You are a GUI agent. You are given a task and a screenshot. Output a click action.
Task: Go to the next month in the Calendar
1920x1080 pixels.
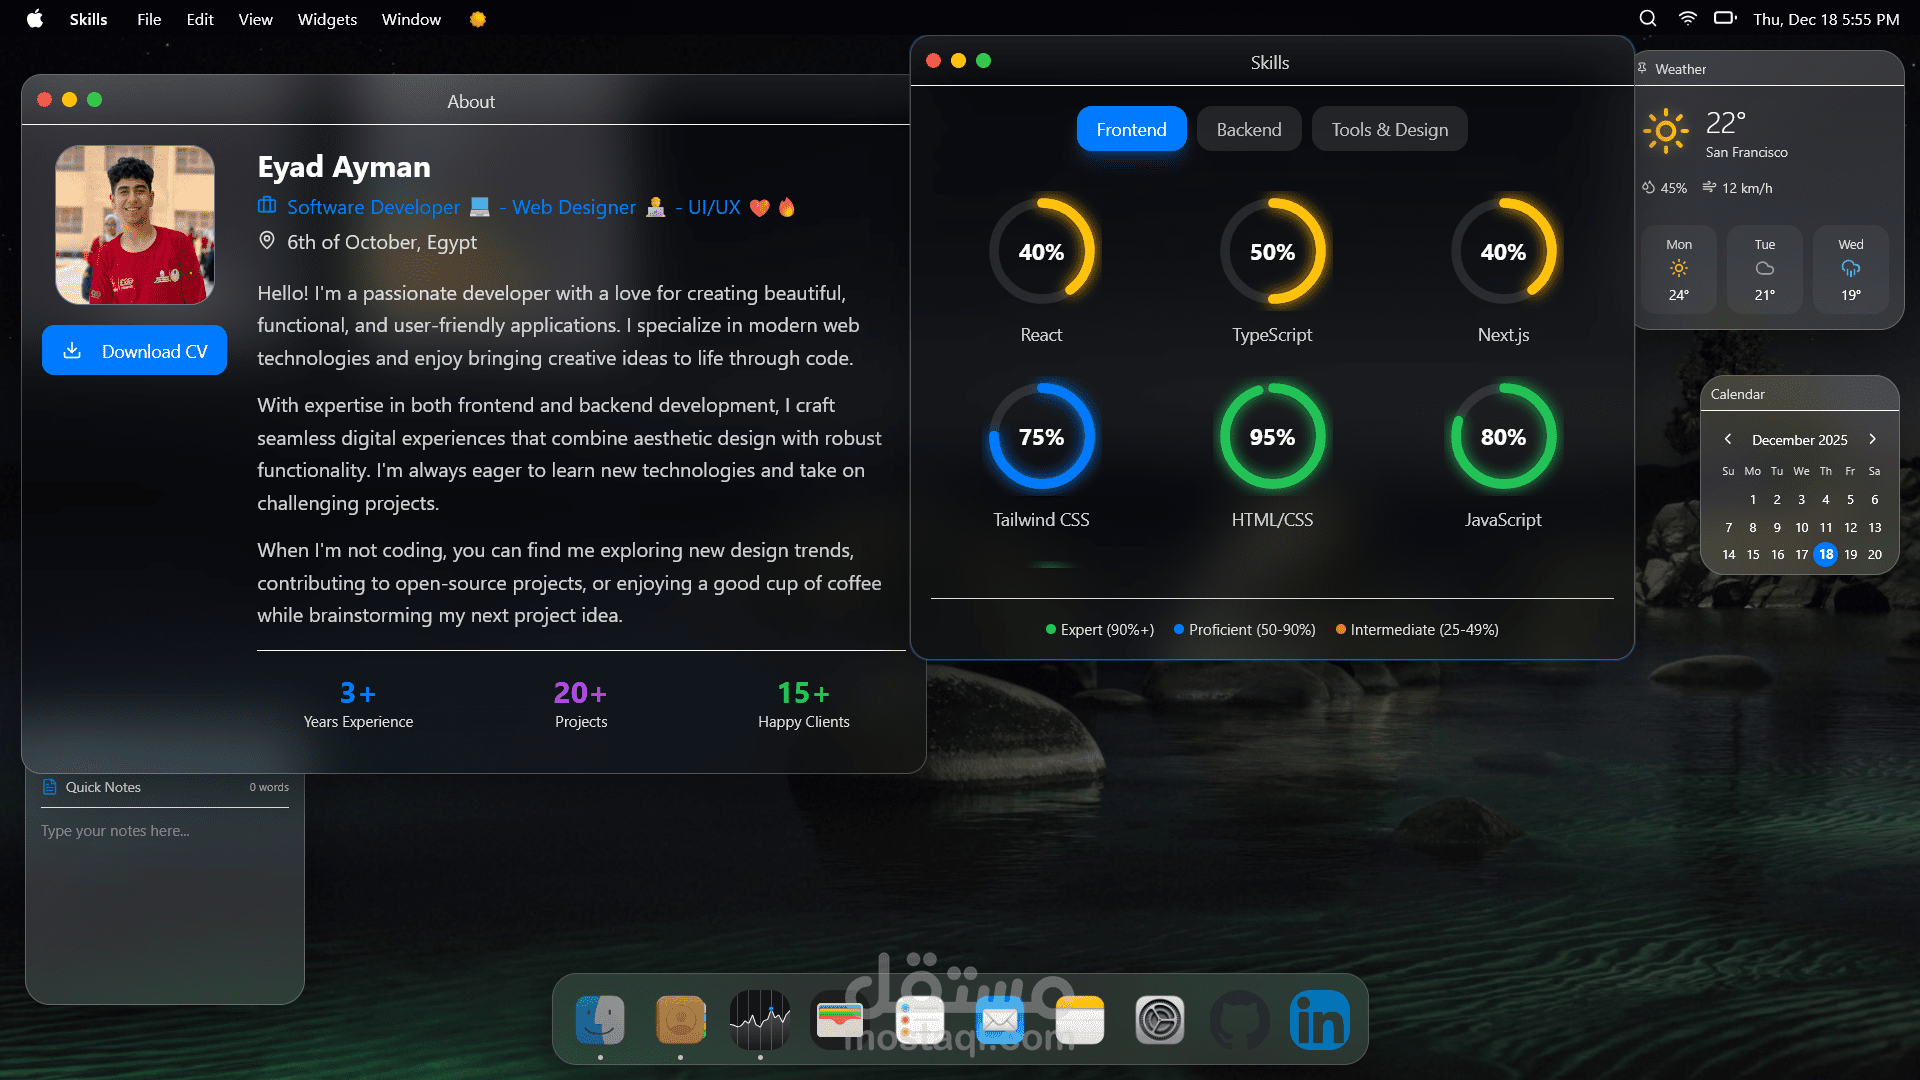point(1873,439)
